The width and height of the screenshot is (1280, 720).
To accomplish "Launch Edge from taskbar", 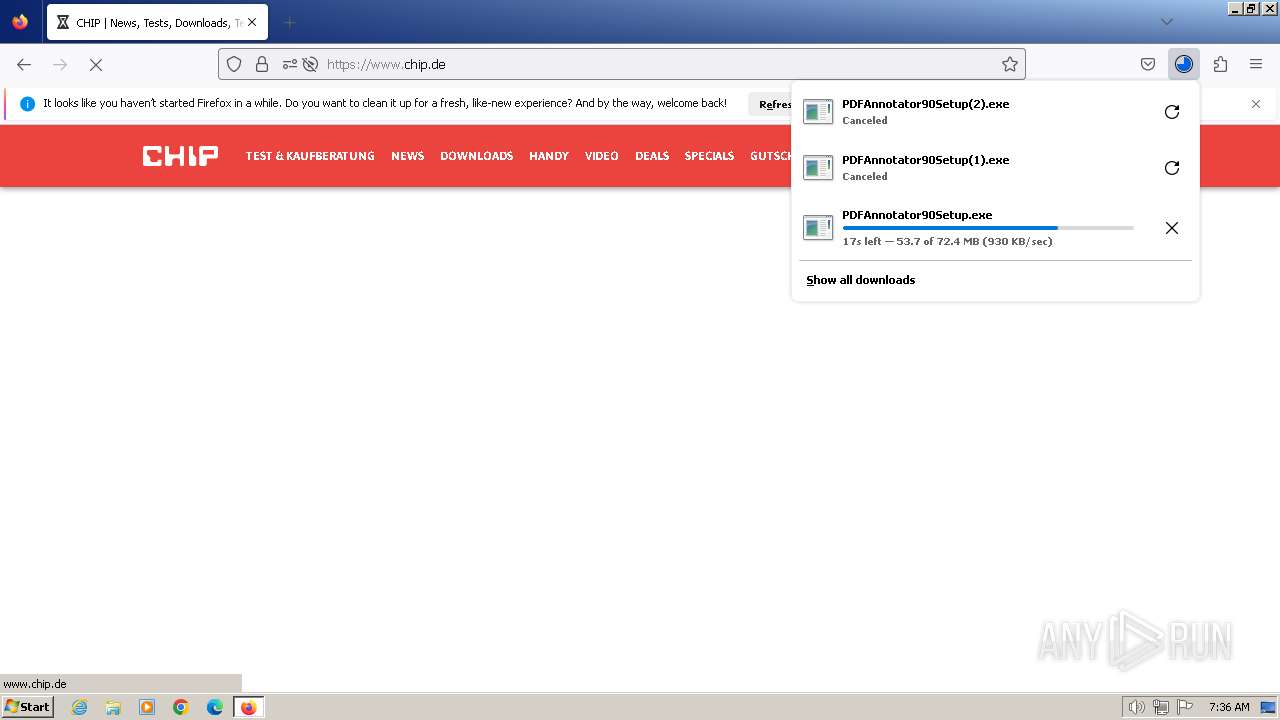I will 215,707.
